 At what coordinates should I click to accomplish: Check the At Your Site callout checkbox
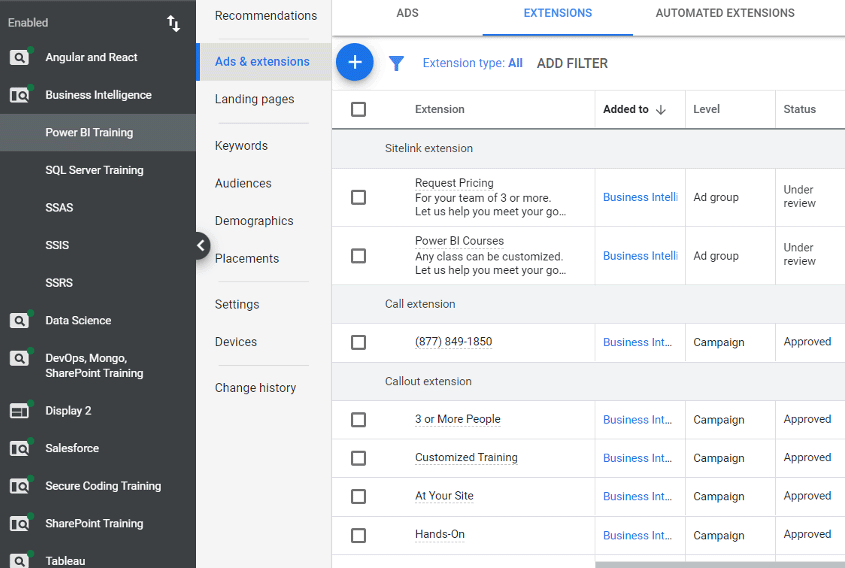(358, 496)
